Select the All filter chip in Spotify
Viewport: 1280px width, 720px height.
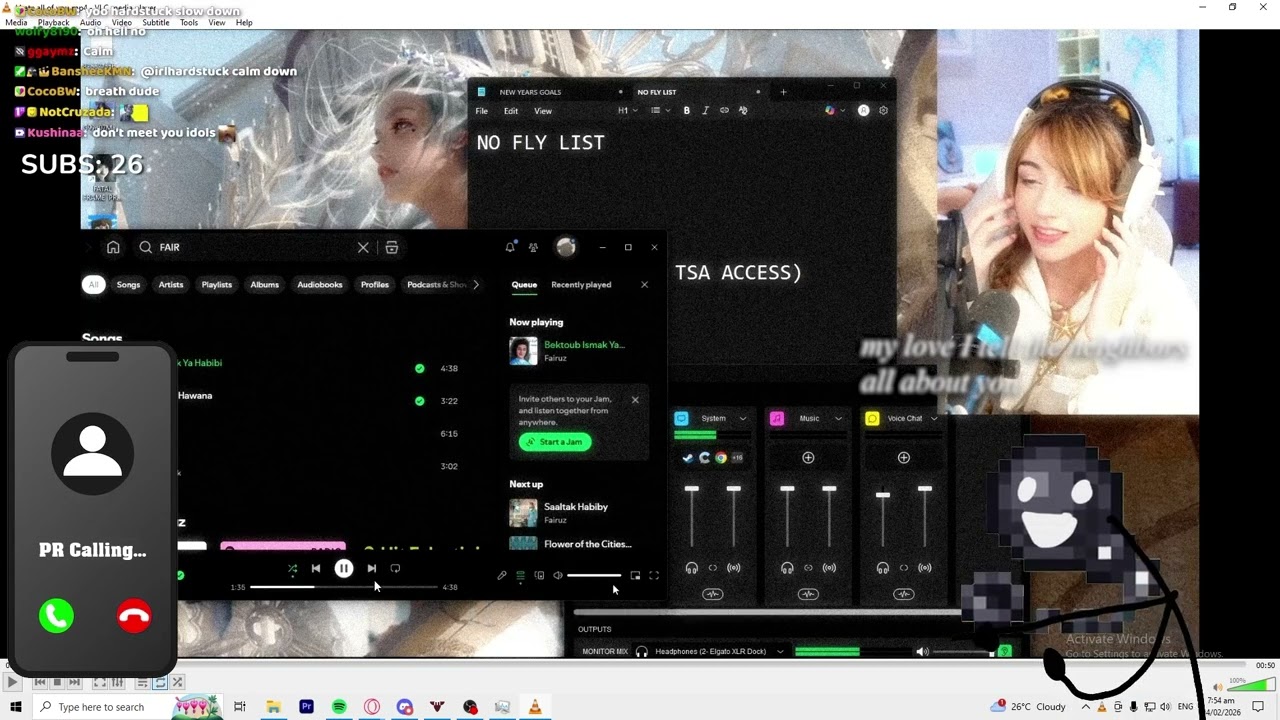tap(93, 285)
